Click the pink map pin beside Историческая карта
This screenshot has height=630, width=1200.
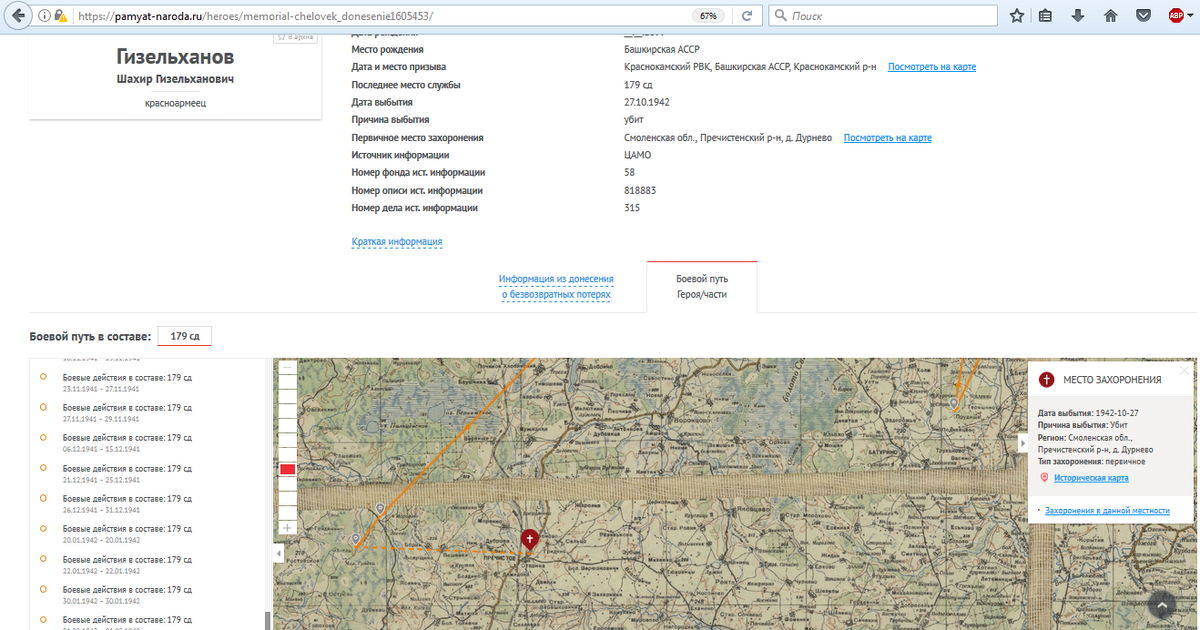click(1044, 478)
